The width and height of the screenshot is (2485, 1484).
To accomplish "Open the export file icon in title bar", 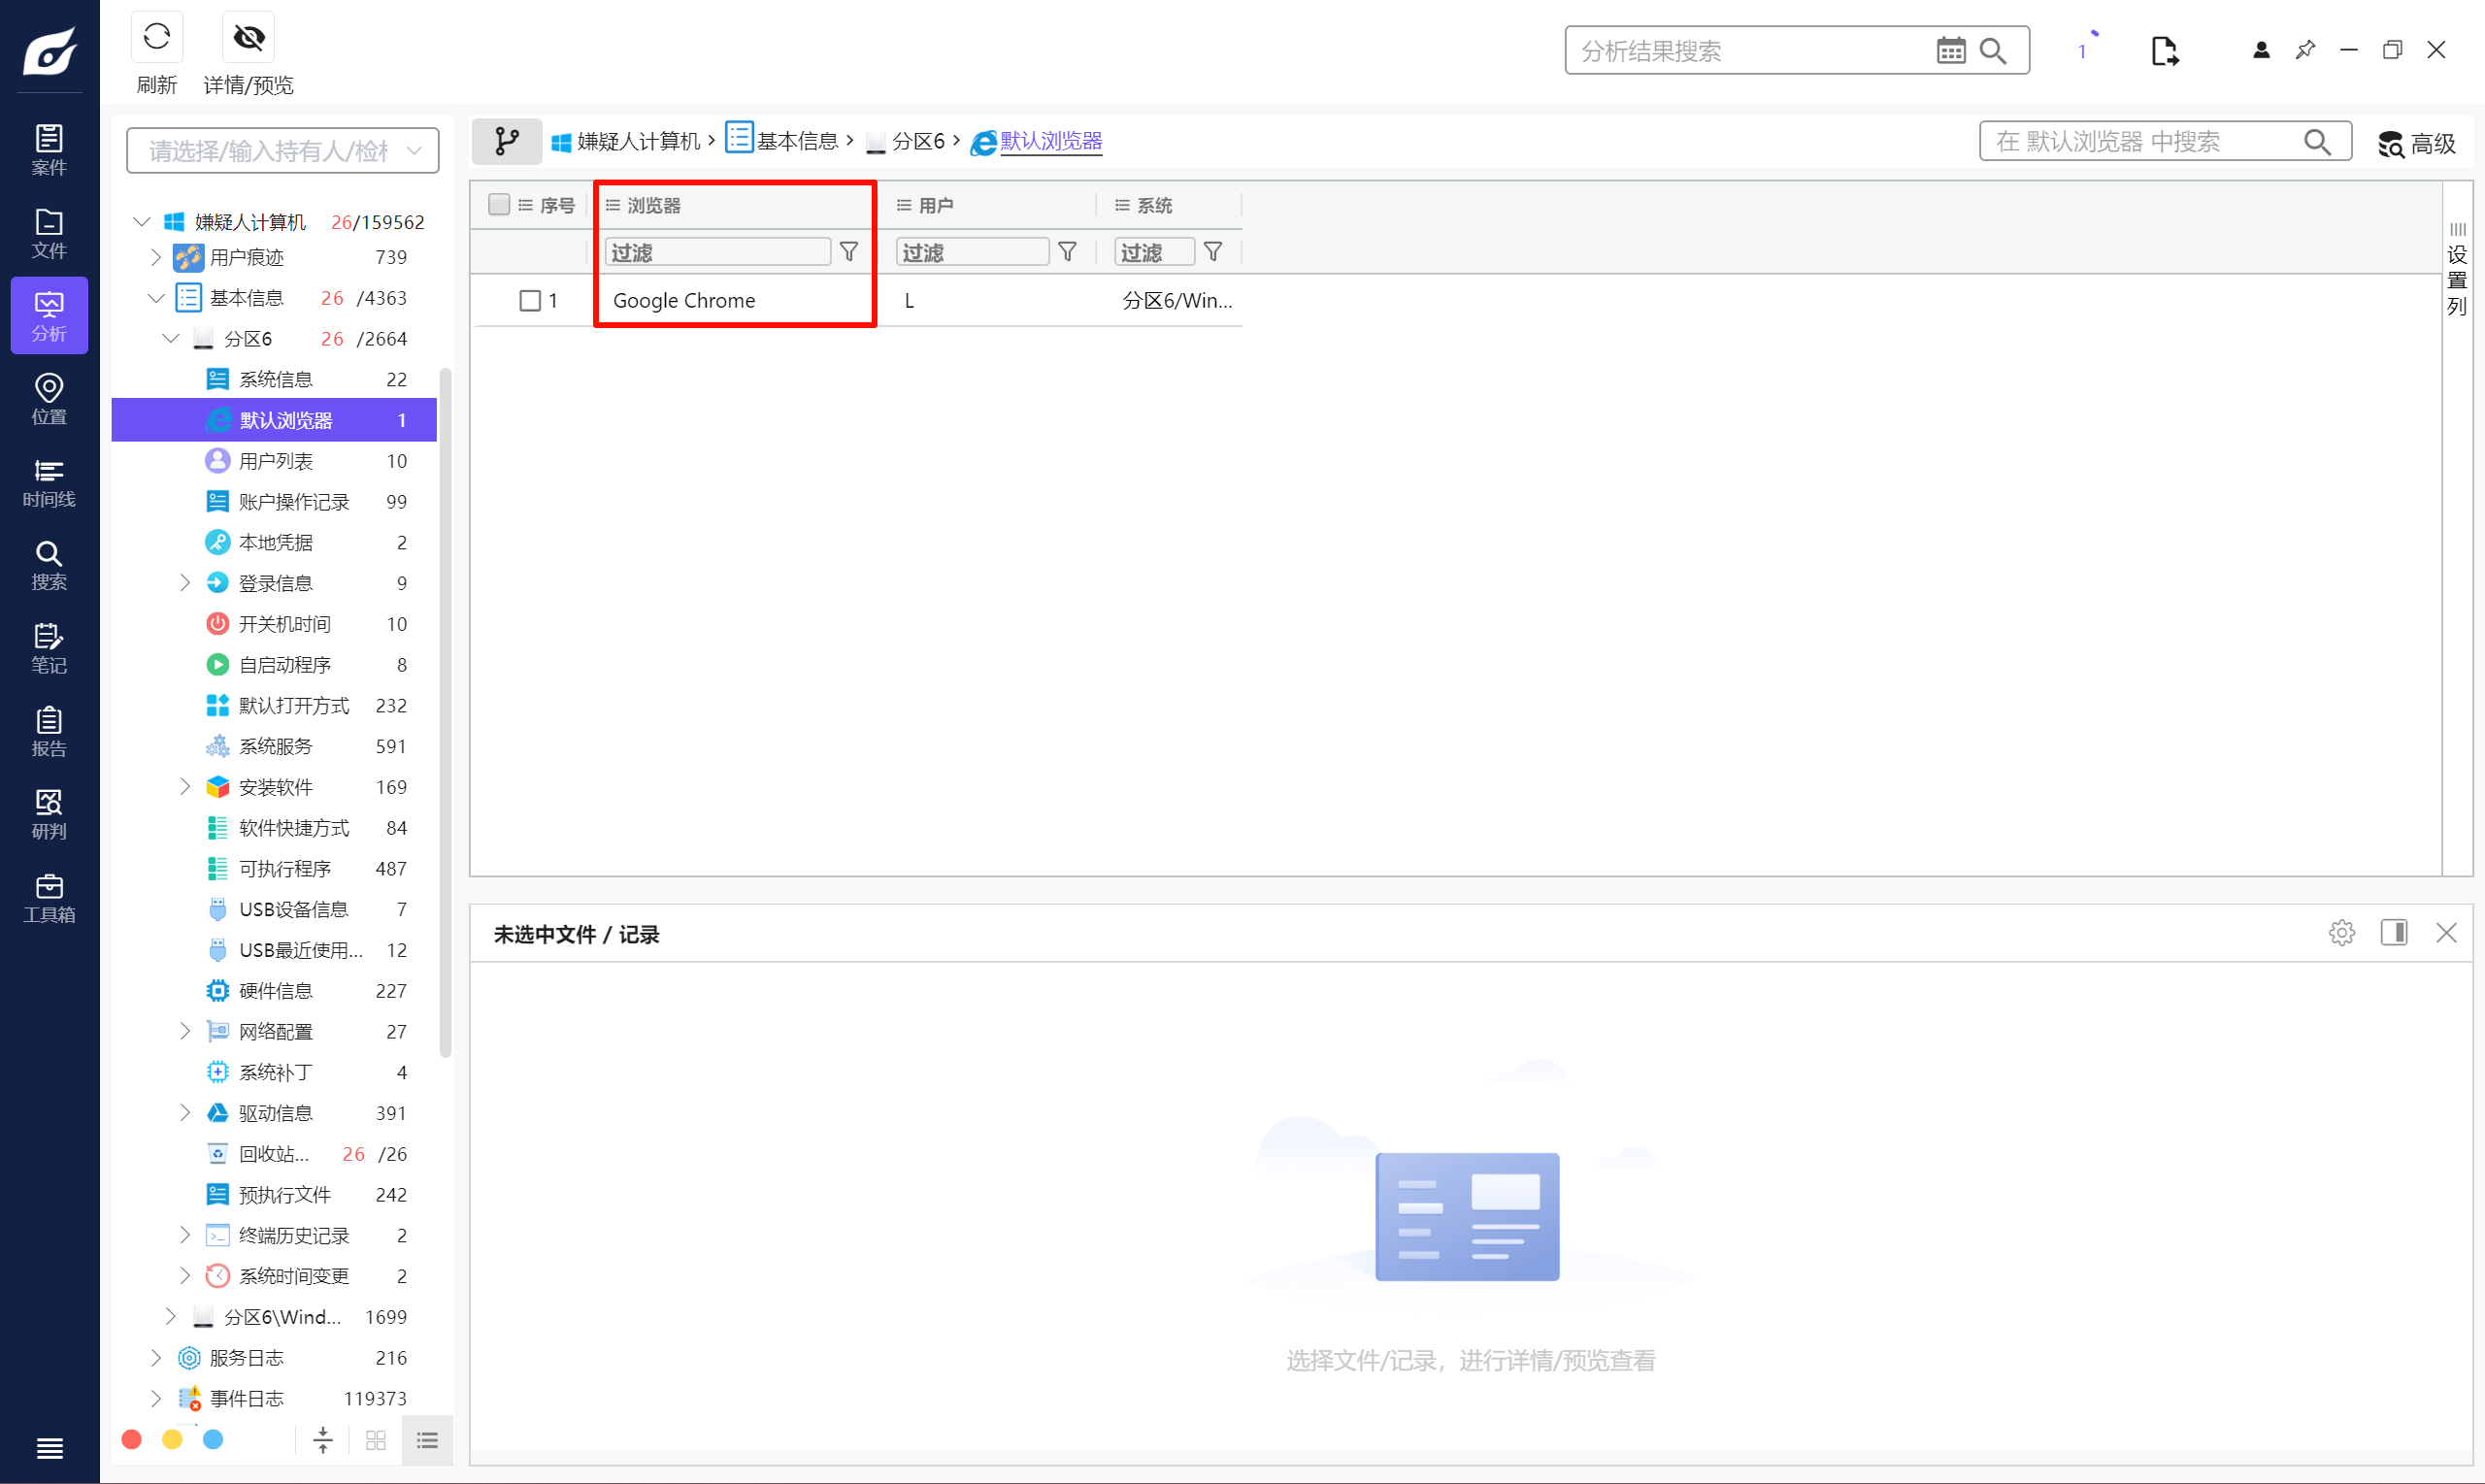I will point(2164,51).
